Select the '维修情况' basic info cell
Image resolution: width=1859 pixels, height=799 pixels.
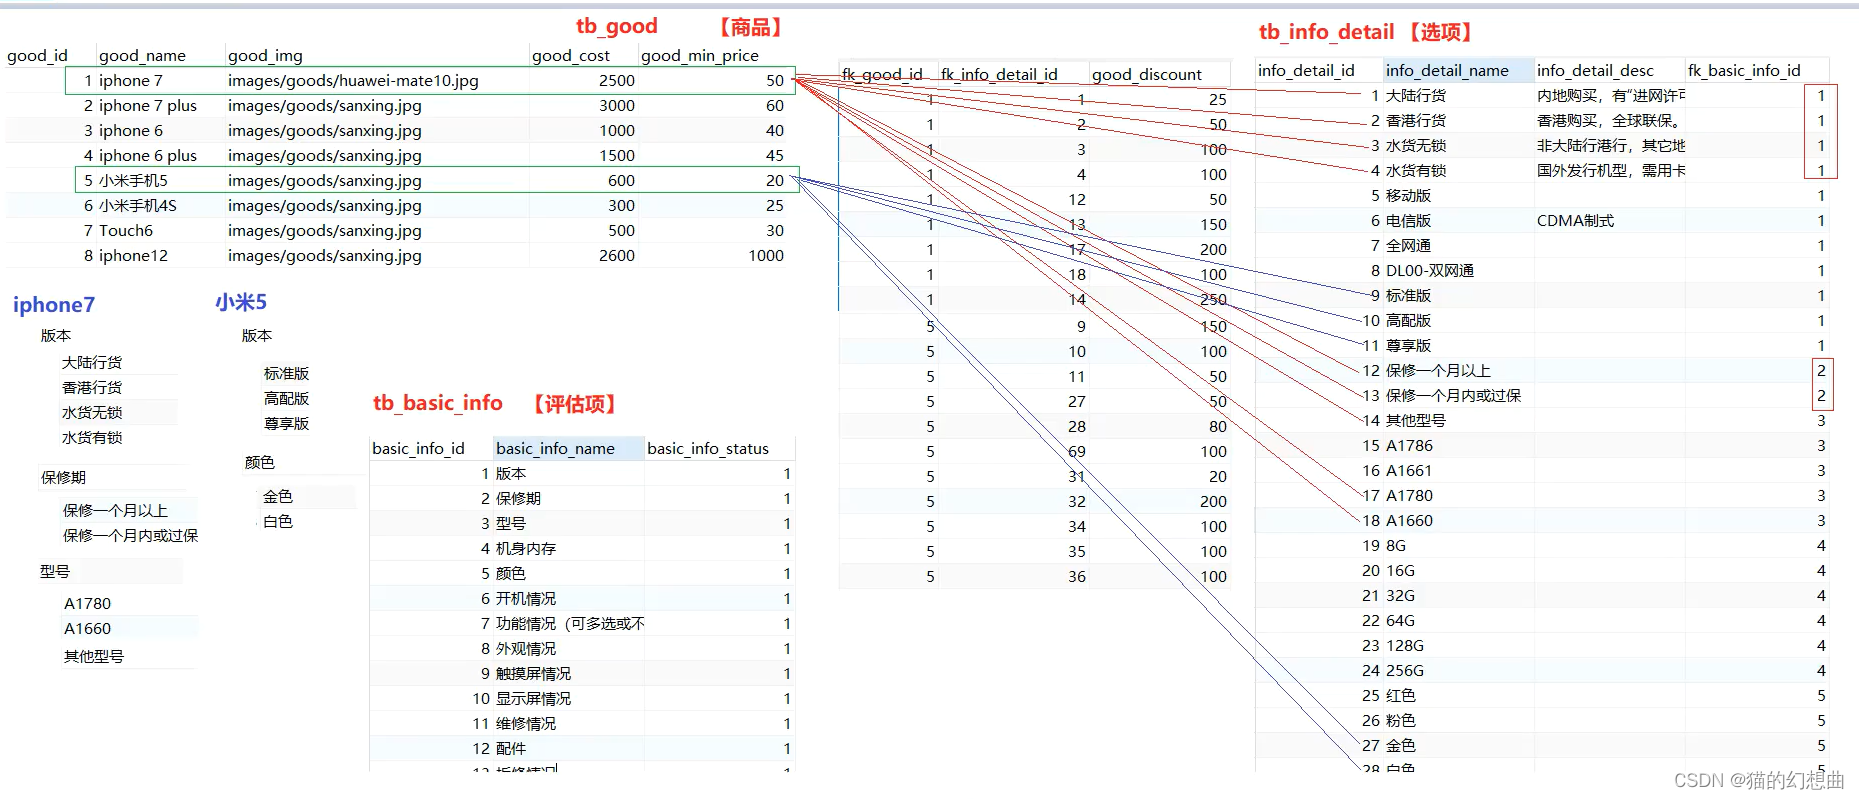pyautogui.click(x=526, y=724)
